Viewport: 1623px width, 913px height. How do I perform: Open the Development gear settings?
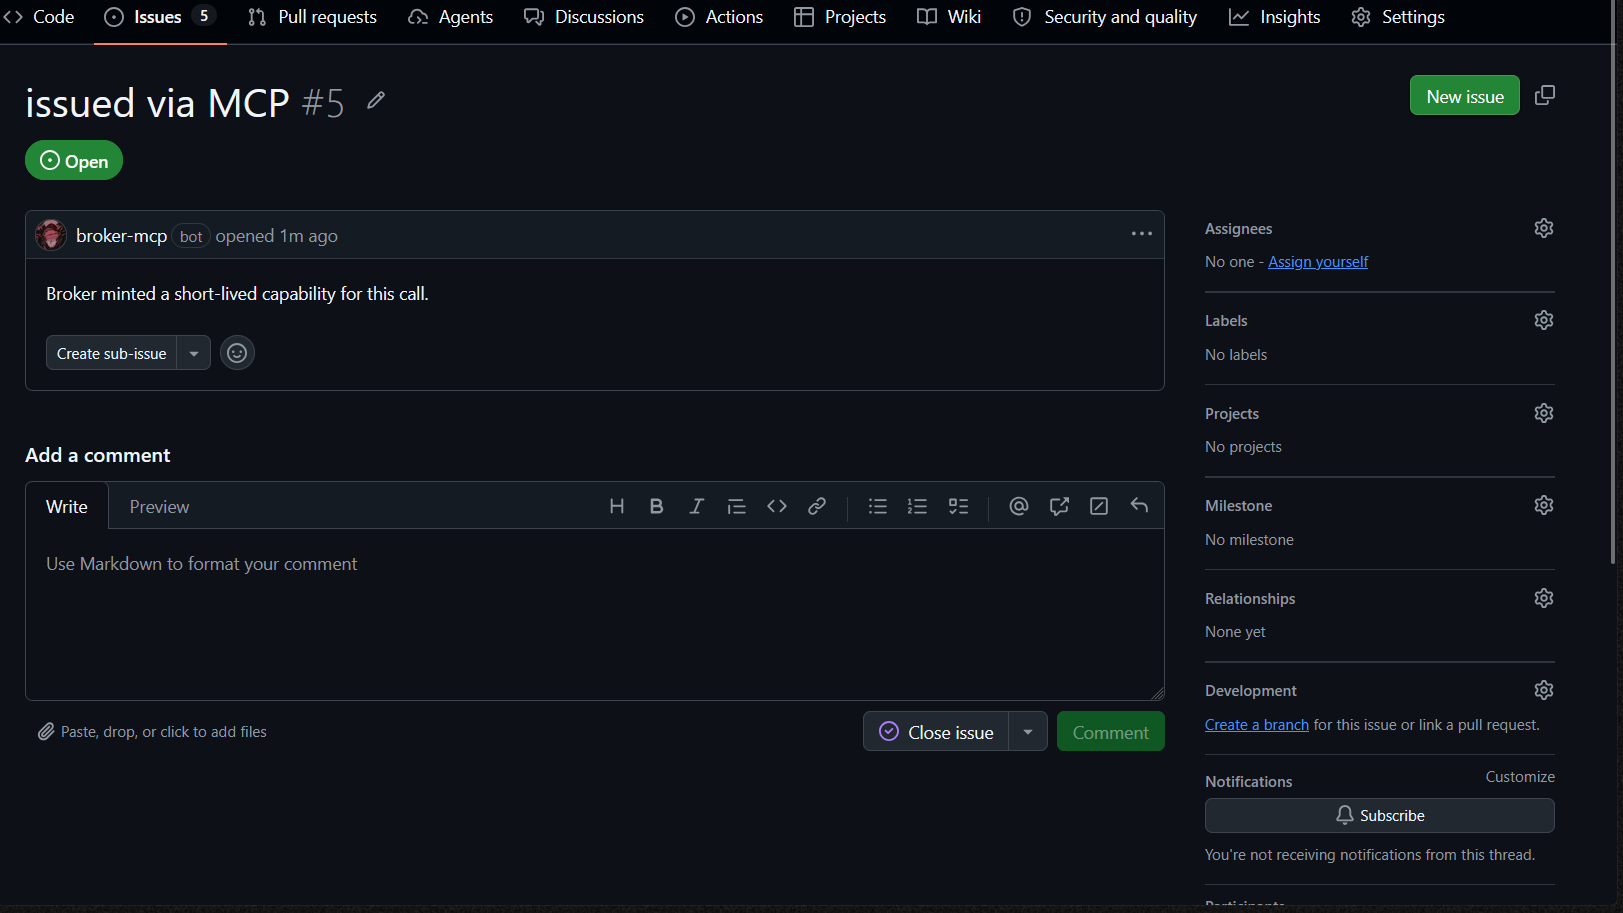1544,690
